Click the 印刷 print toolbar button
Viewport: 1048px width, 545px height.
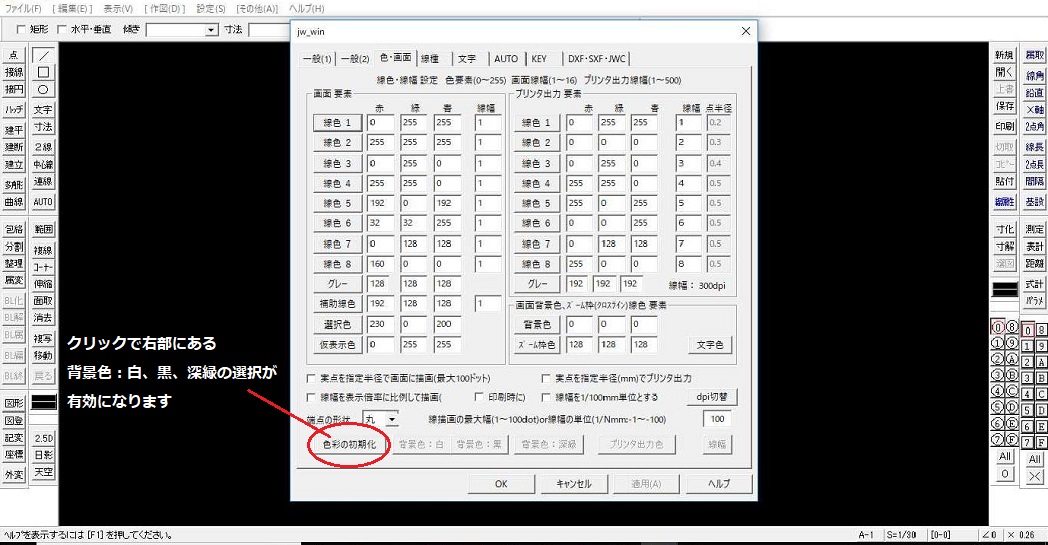(1004, 127)
